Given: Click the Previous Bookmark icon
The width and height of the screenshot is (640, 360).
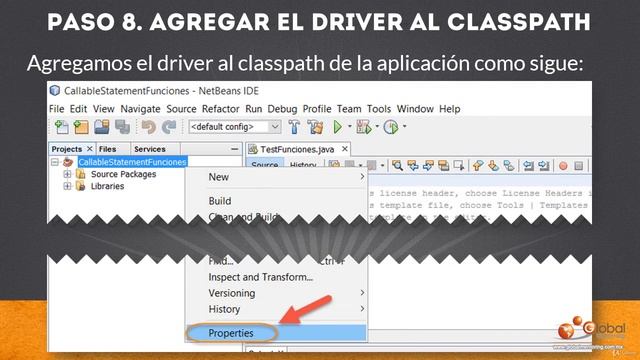Looking at the screenshot, I should 478,165.
